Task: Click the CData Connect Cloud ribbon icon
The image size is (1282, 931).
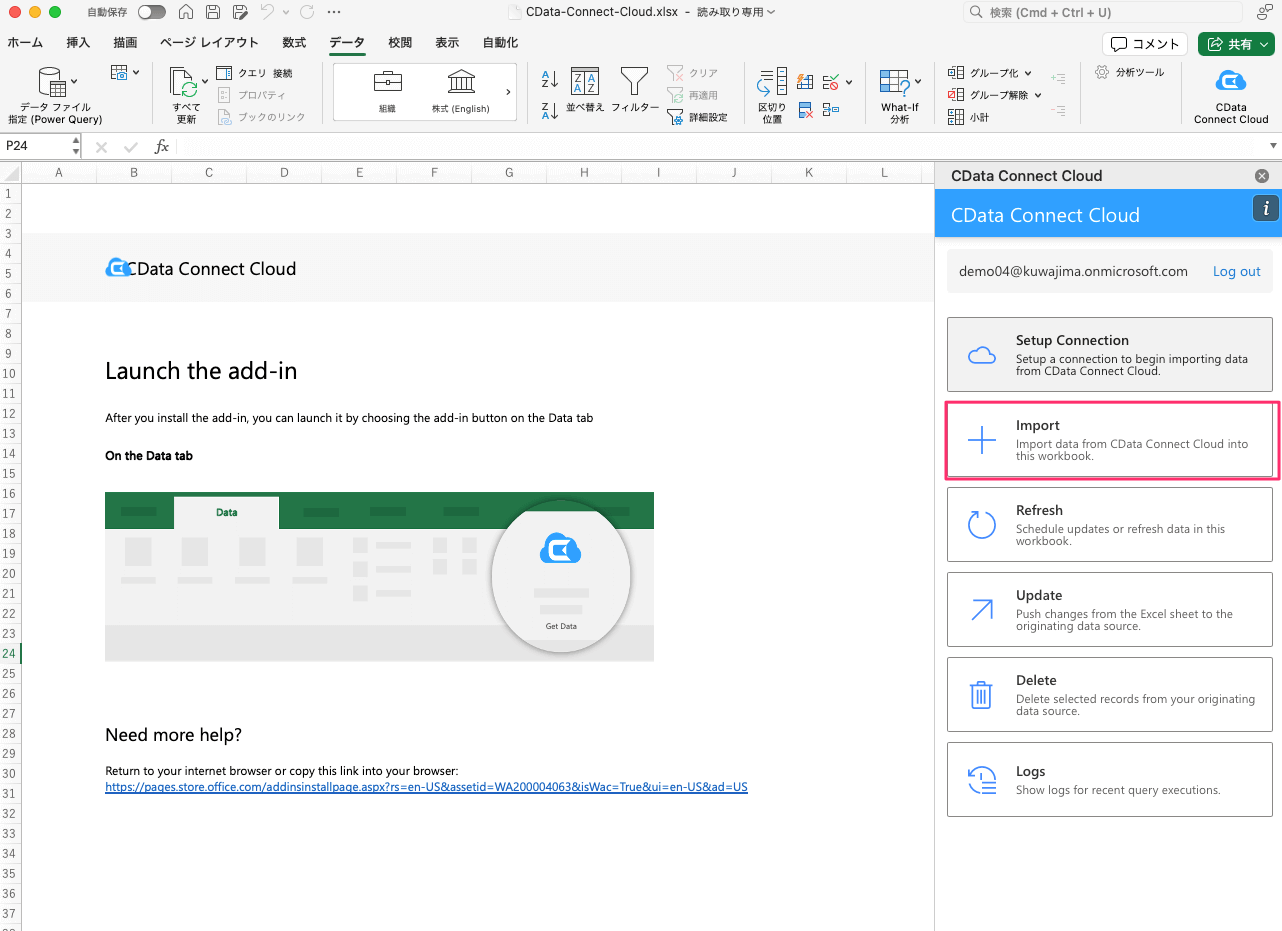Action: 1230,82
